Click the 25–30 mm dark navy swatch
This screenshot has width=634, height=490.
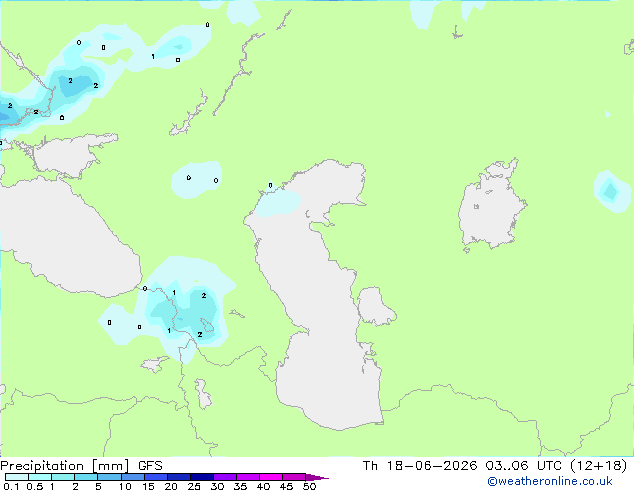202,477
